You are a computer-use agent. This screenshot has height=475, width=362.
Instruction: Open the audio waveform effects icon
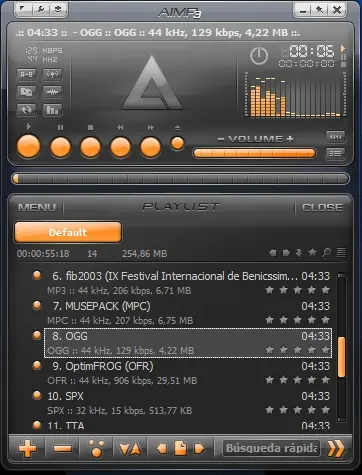(x=52, y=92)
